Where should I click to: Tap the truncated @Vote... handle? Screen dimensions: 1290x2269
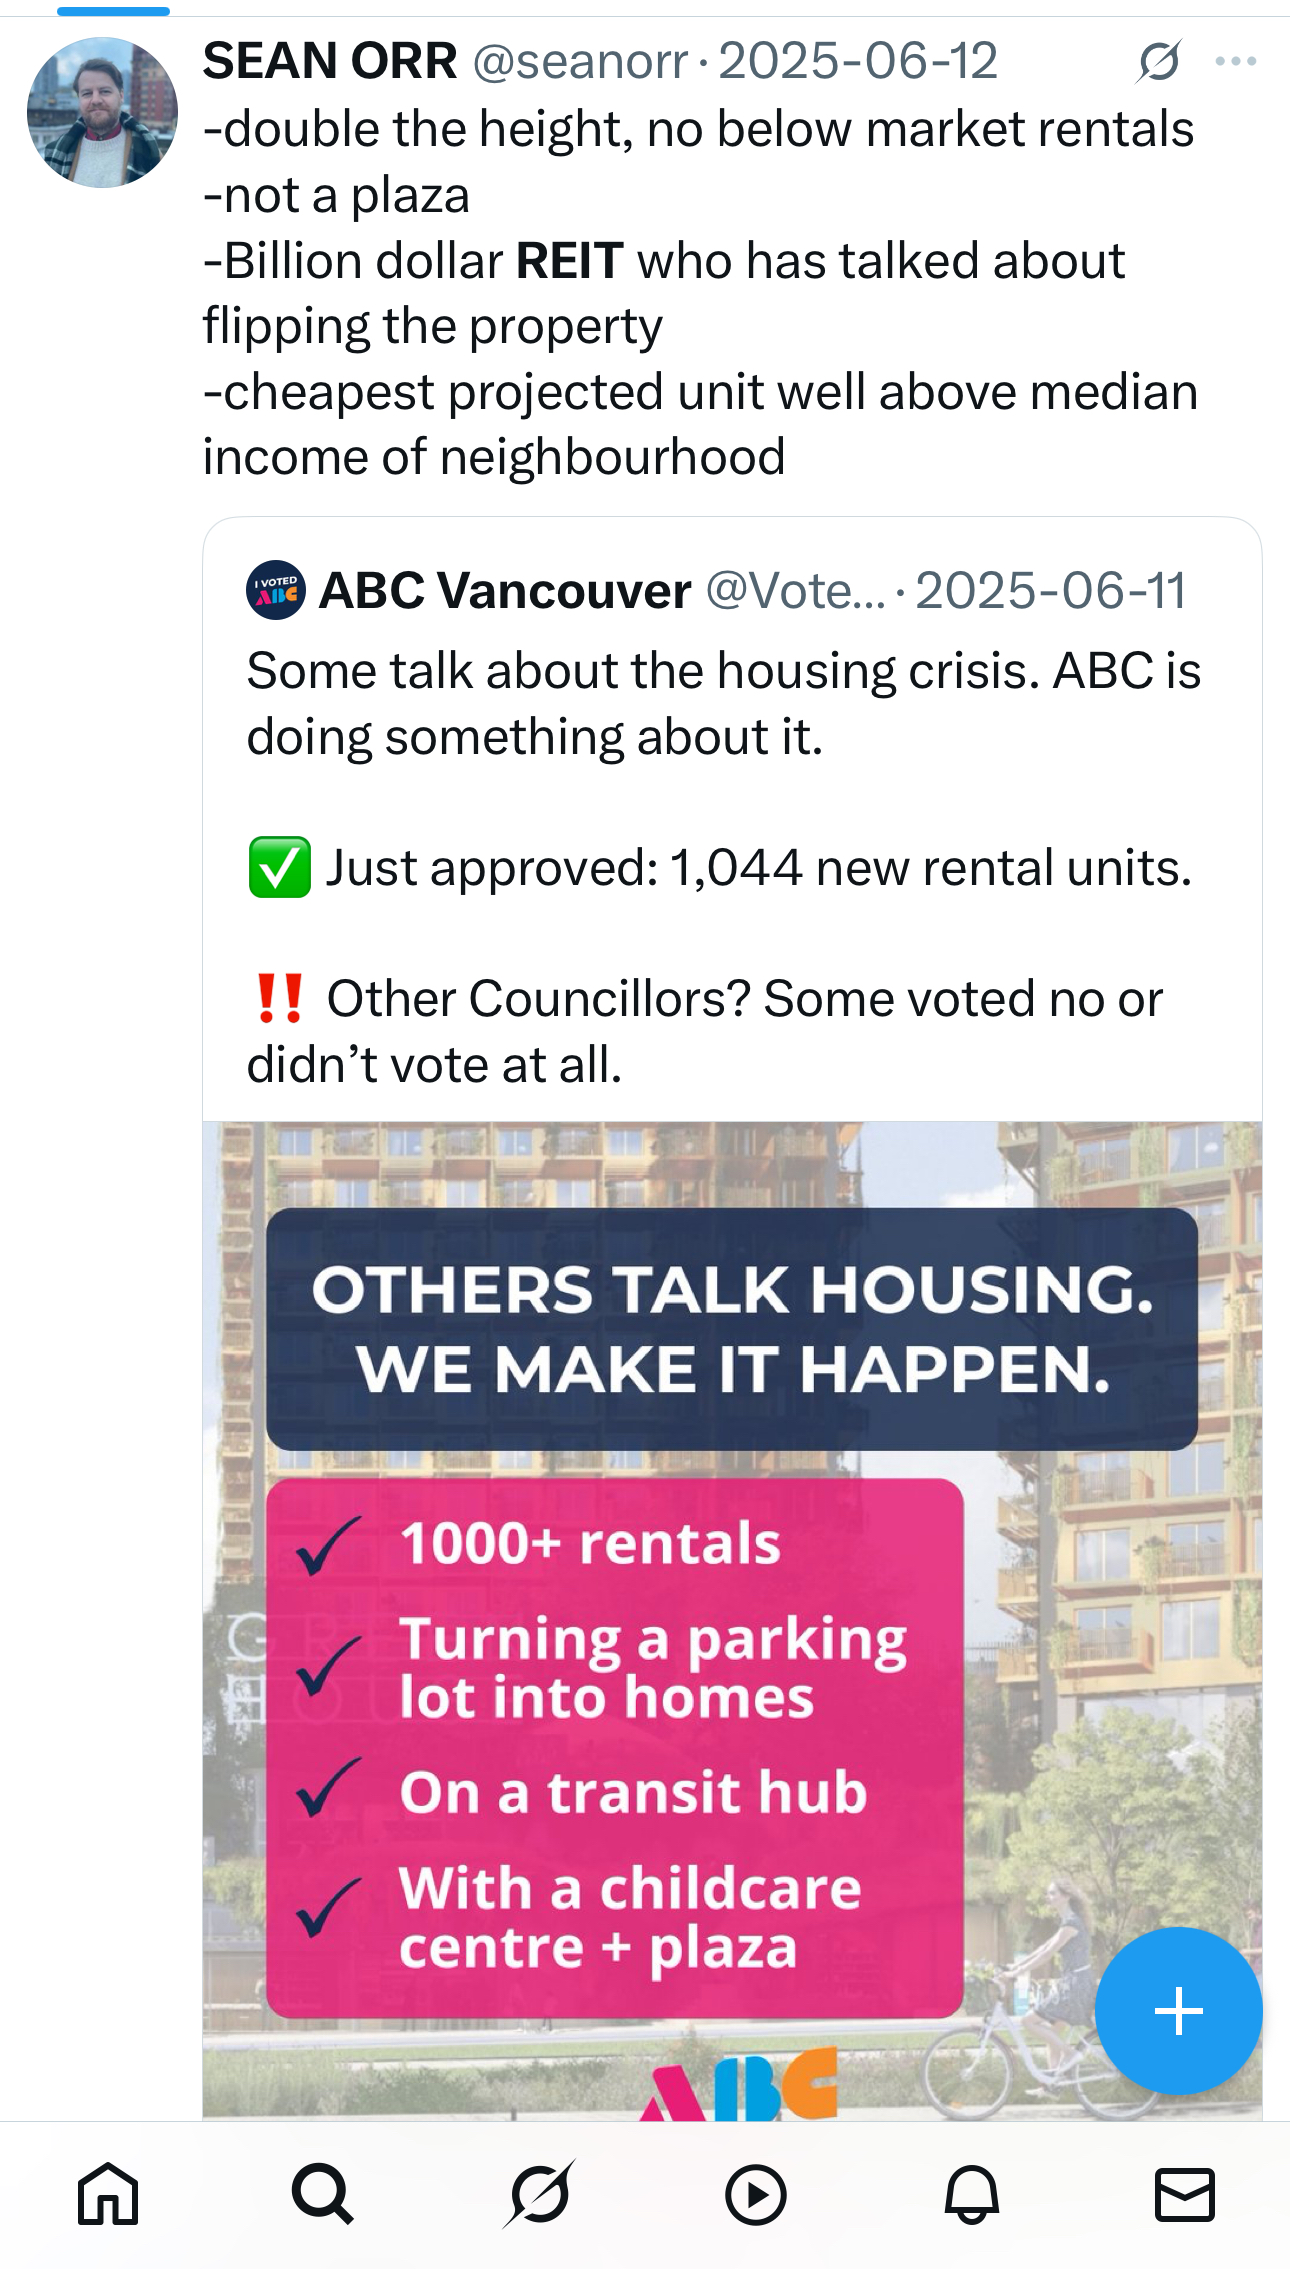coord(796,591)
